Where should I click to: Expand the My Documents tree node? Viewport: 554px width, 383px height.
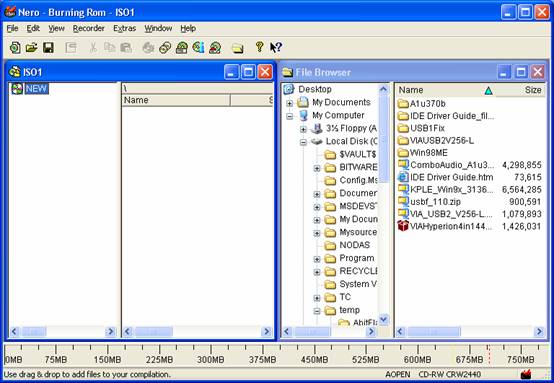tap(289, 103)
